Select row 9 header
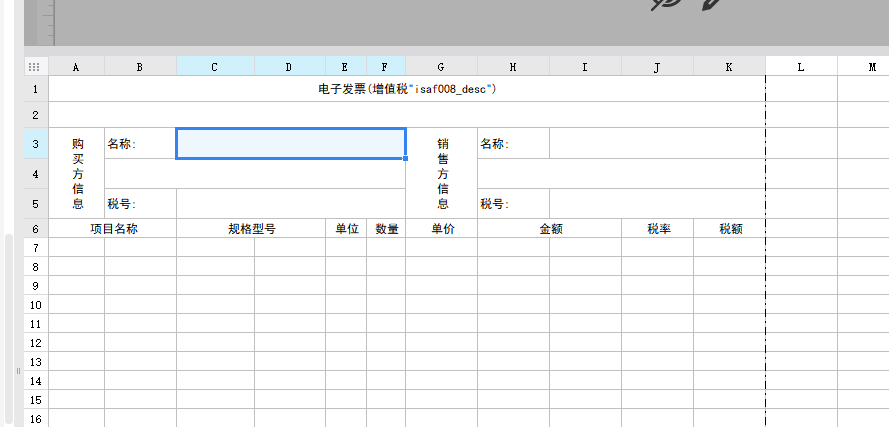 (36, 286)
